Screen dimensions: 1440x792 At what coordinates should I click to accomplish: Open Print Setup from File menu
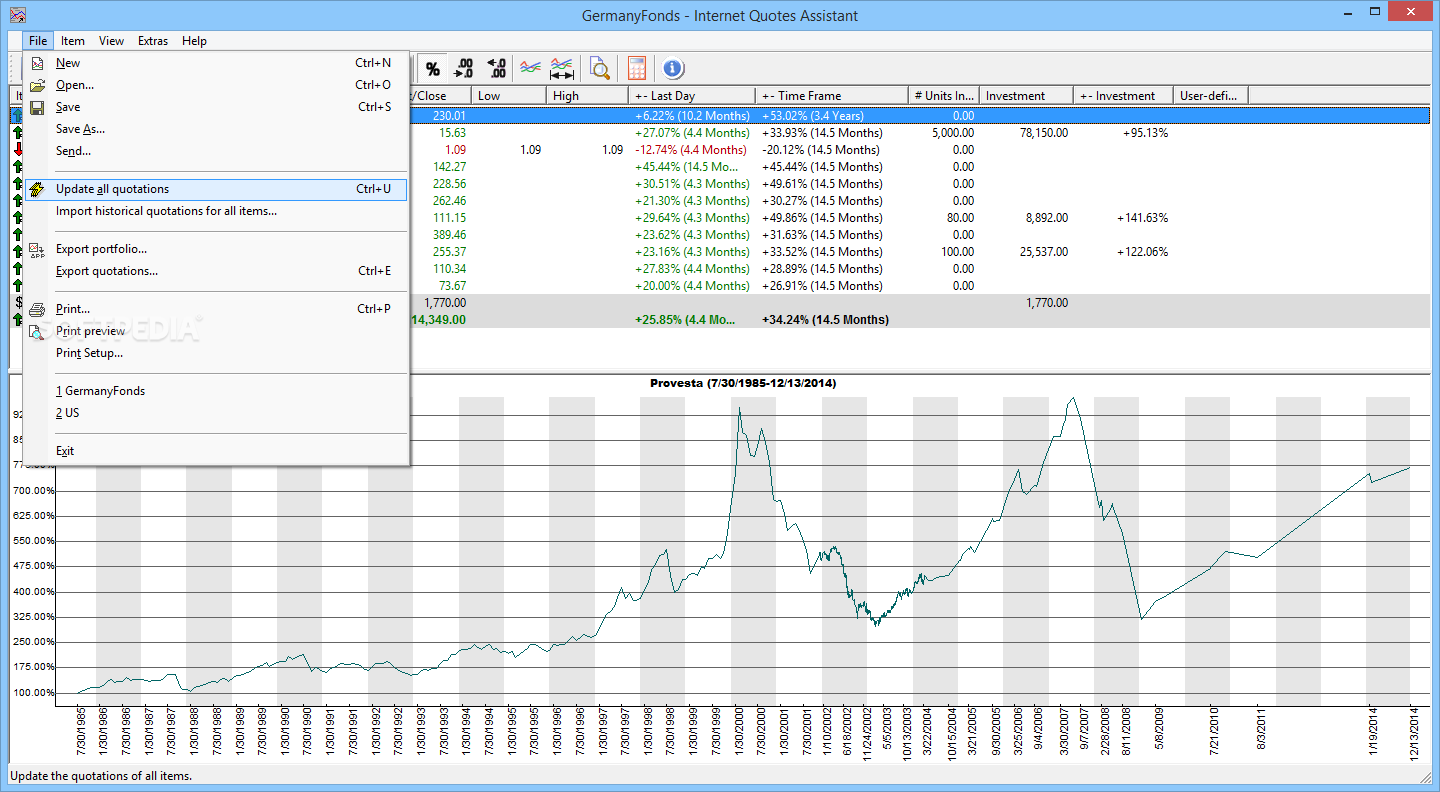pyautogui.click(x=217, y=353)
